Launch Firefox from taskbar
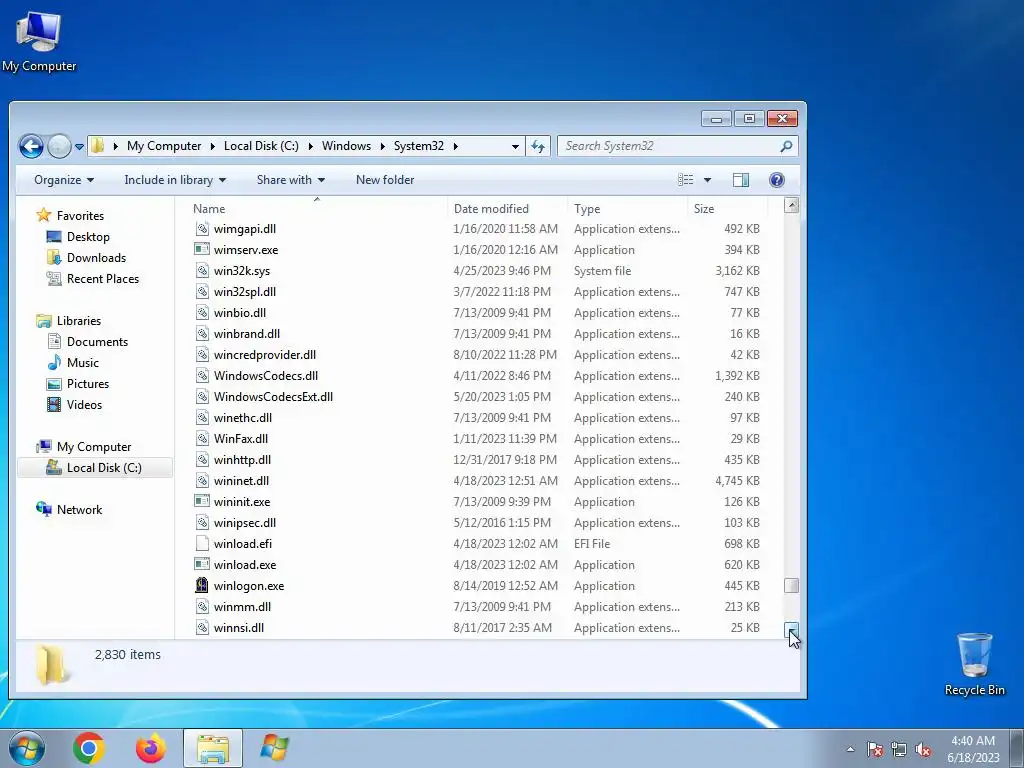Screen dimensions: 1024x768 [x=151, y=748]
